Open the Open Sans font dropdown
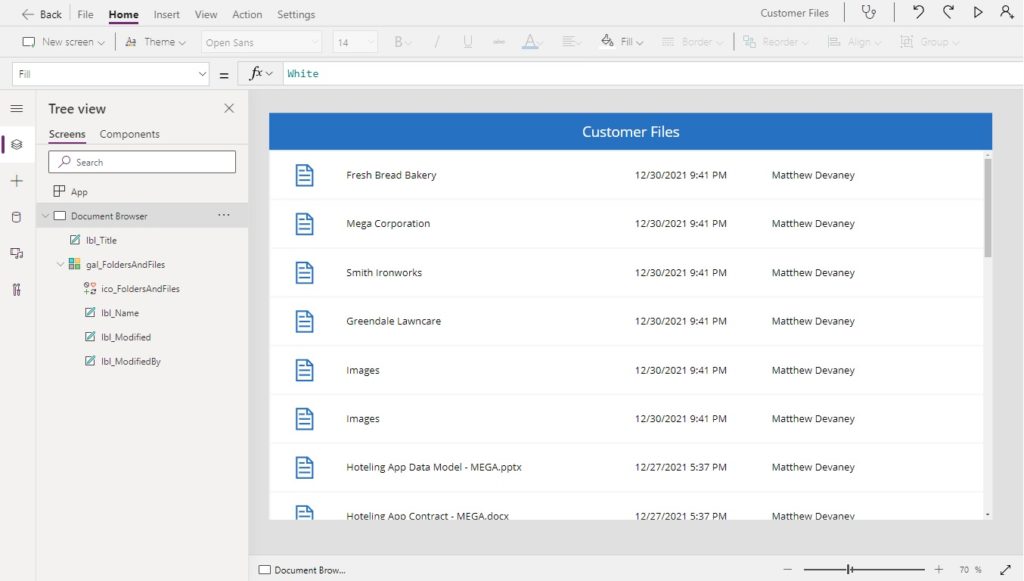 click(x=261, y=43)
